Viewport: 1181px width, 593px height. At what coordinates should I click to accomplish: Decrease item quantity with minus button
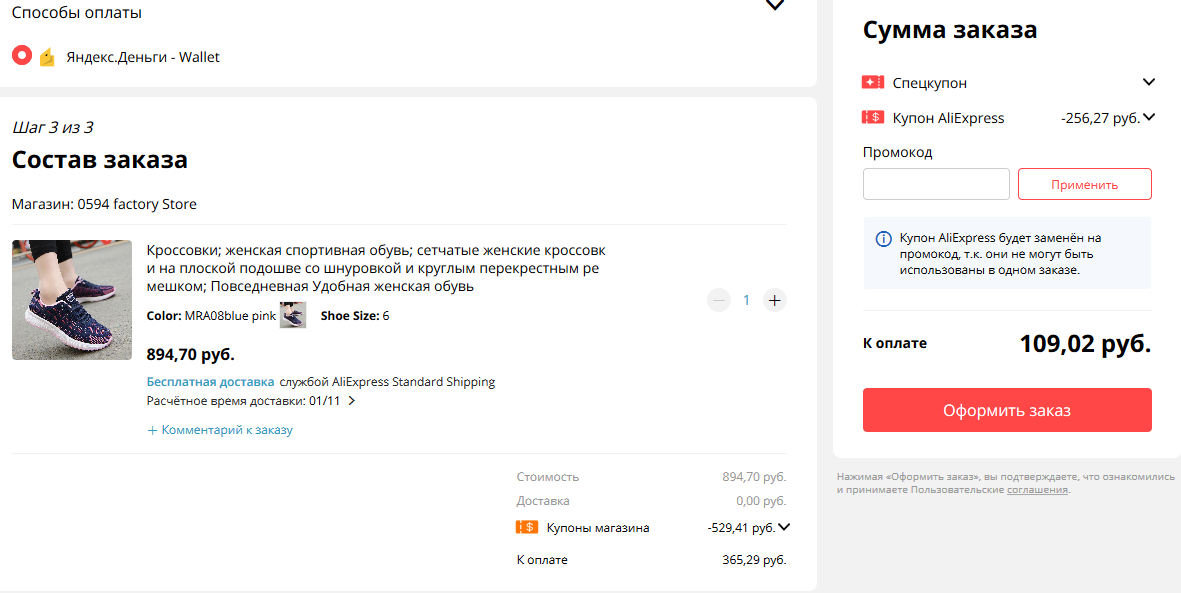tap(719, 300)
